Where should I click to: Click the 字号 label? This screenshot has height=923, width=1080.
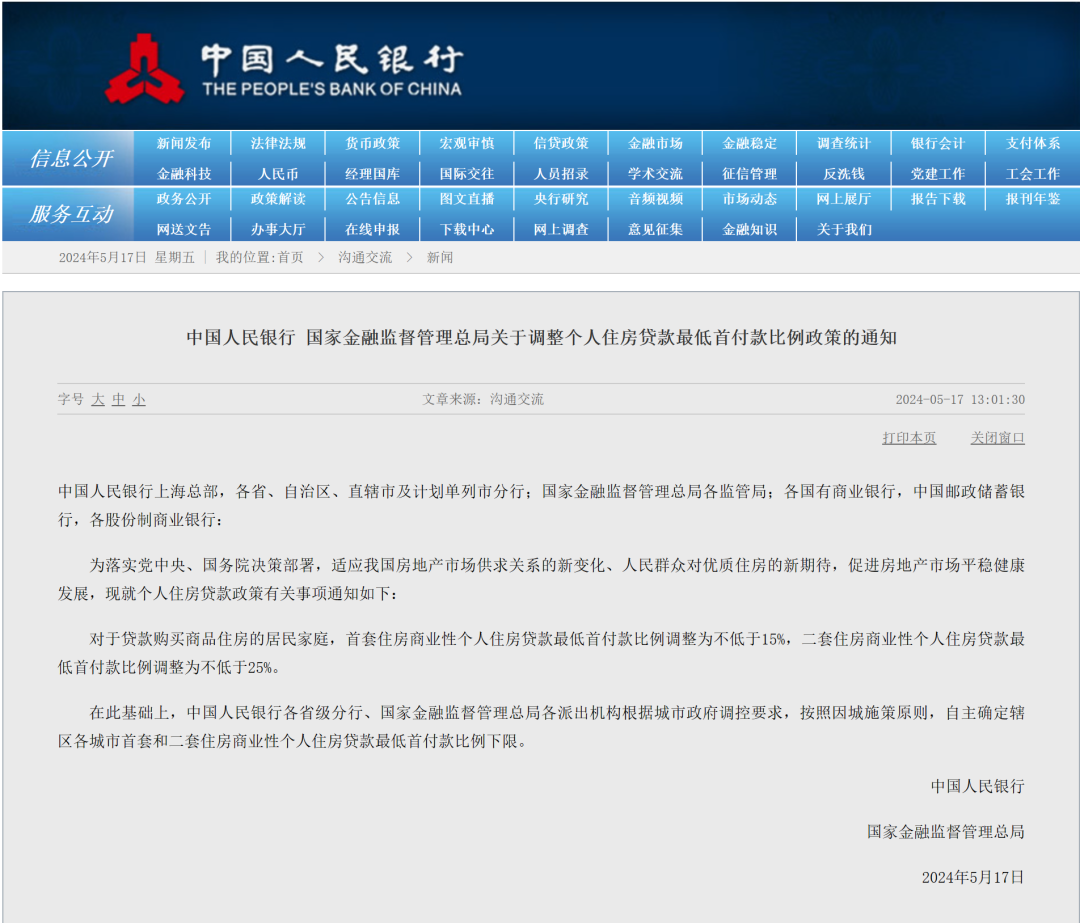[70, 400]
